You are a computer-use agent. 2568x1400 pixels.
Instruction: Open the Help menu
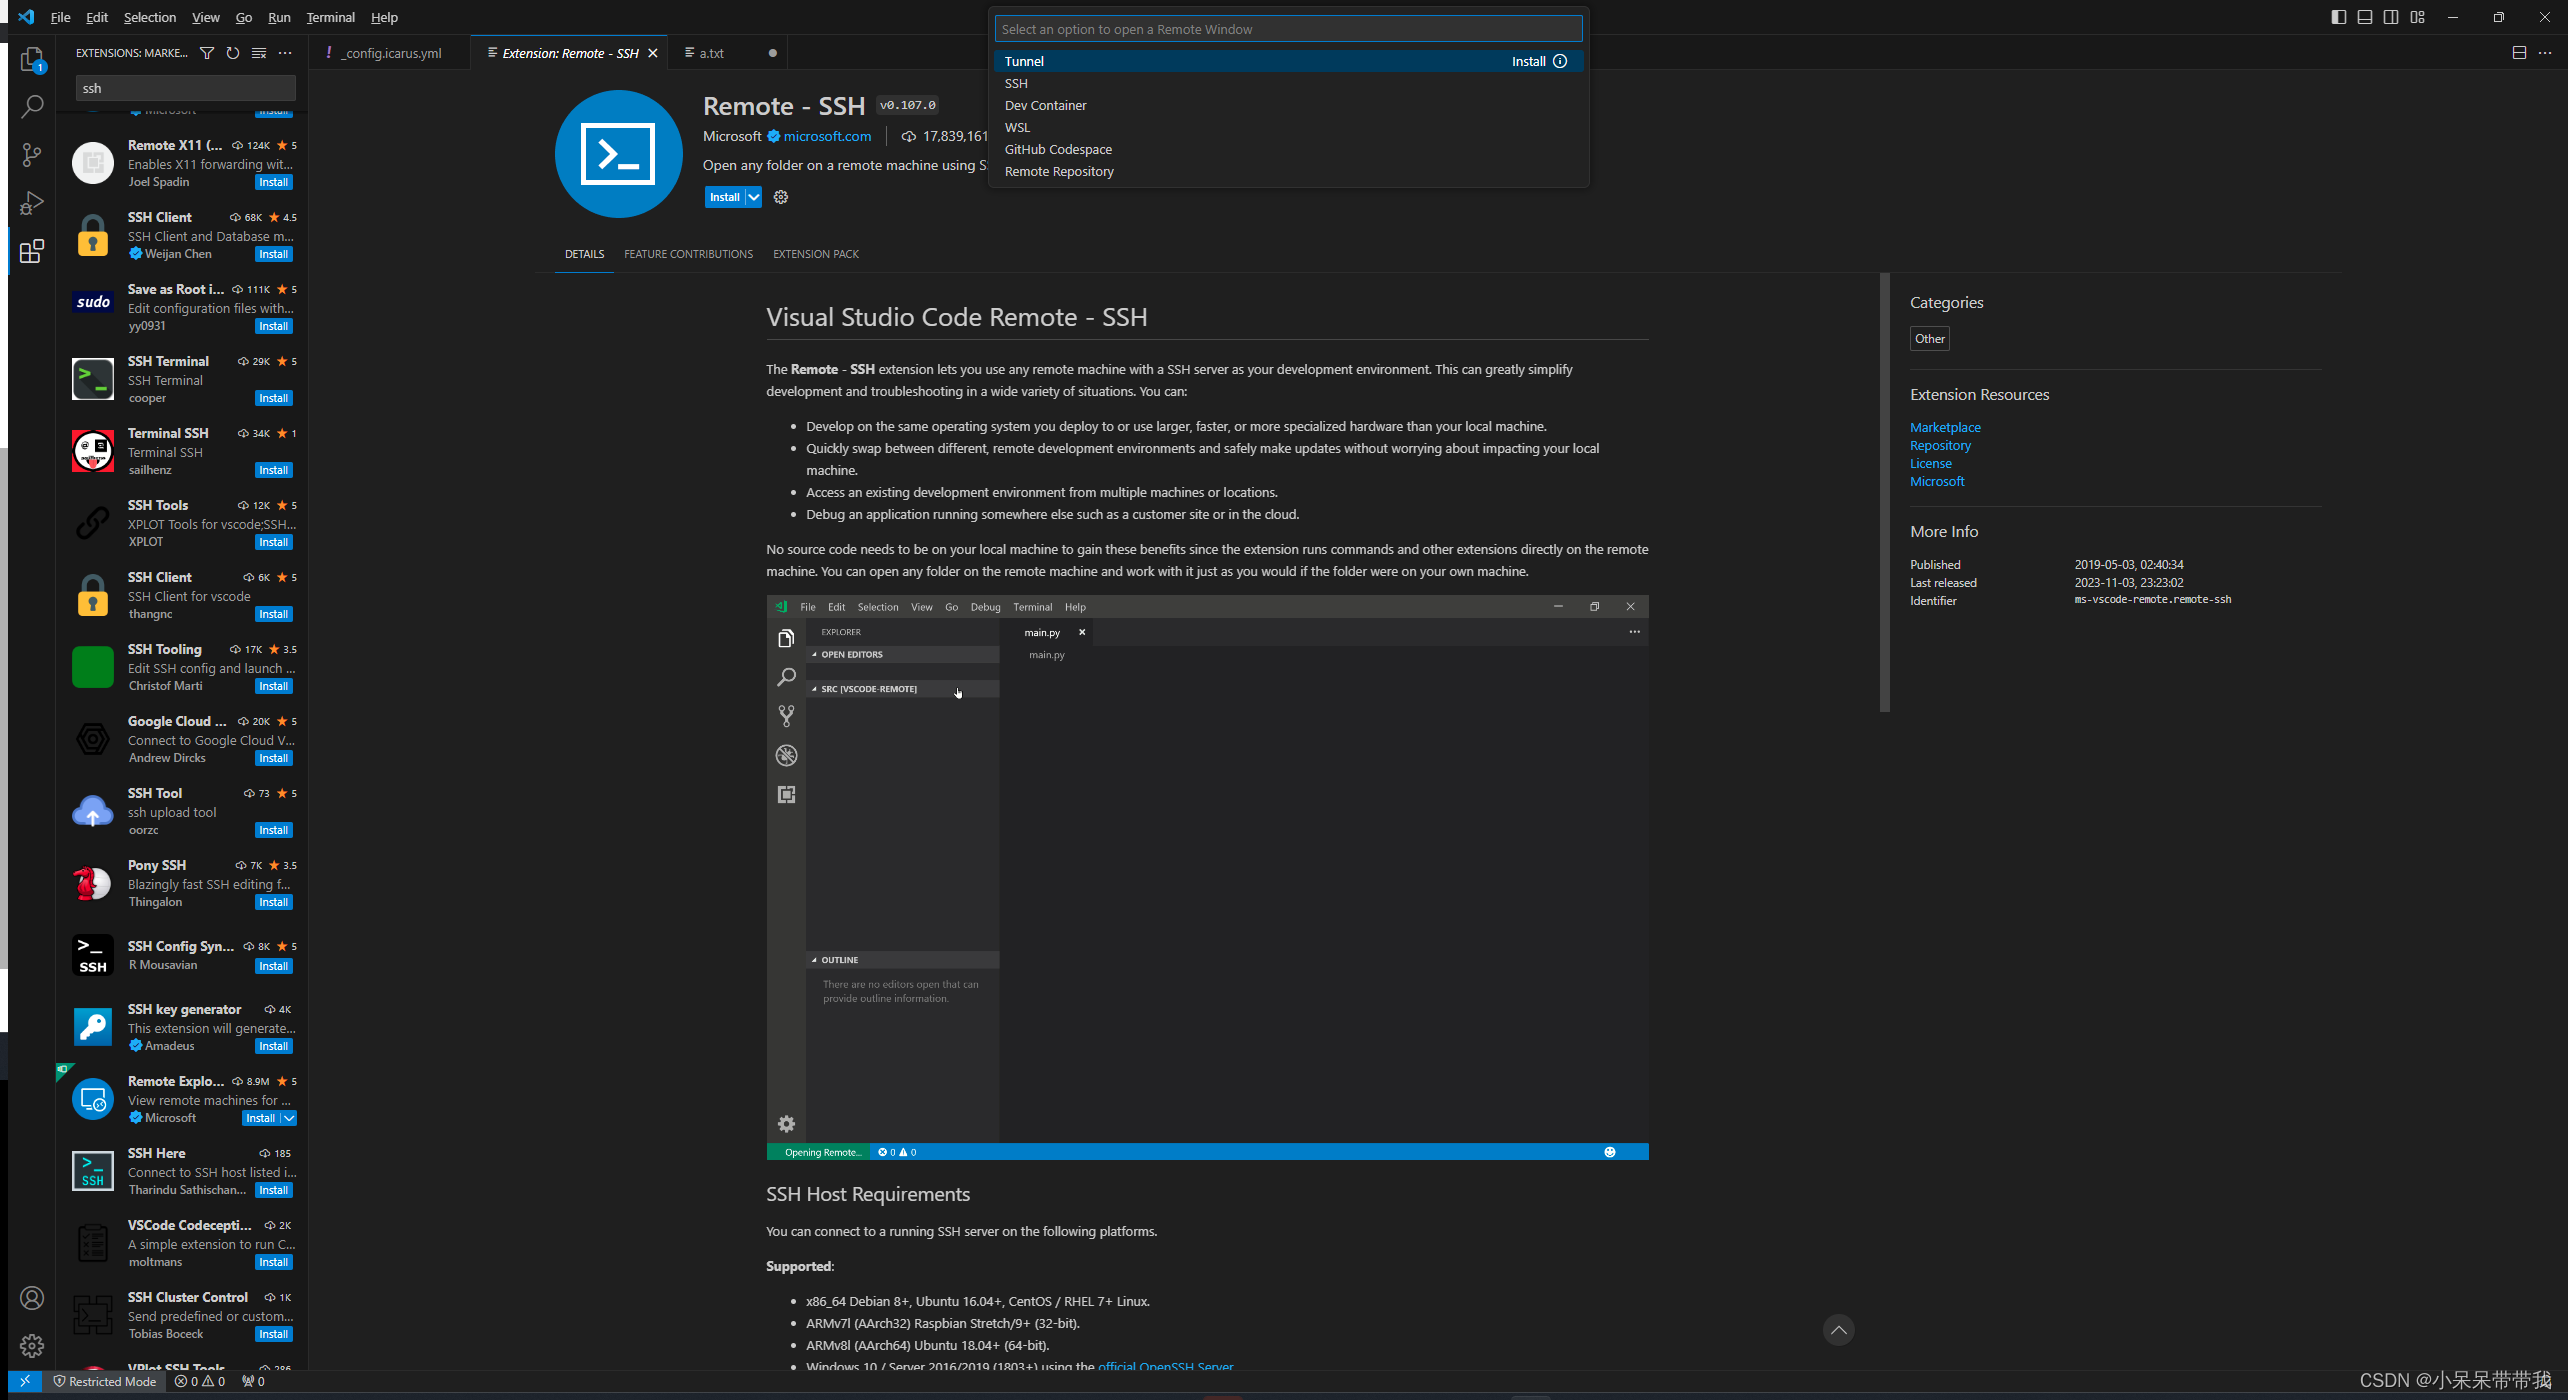(384, 17)
